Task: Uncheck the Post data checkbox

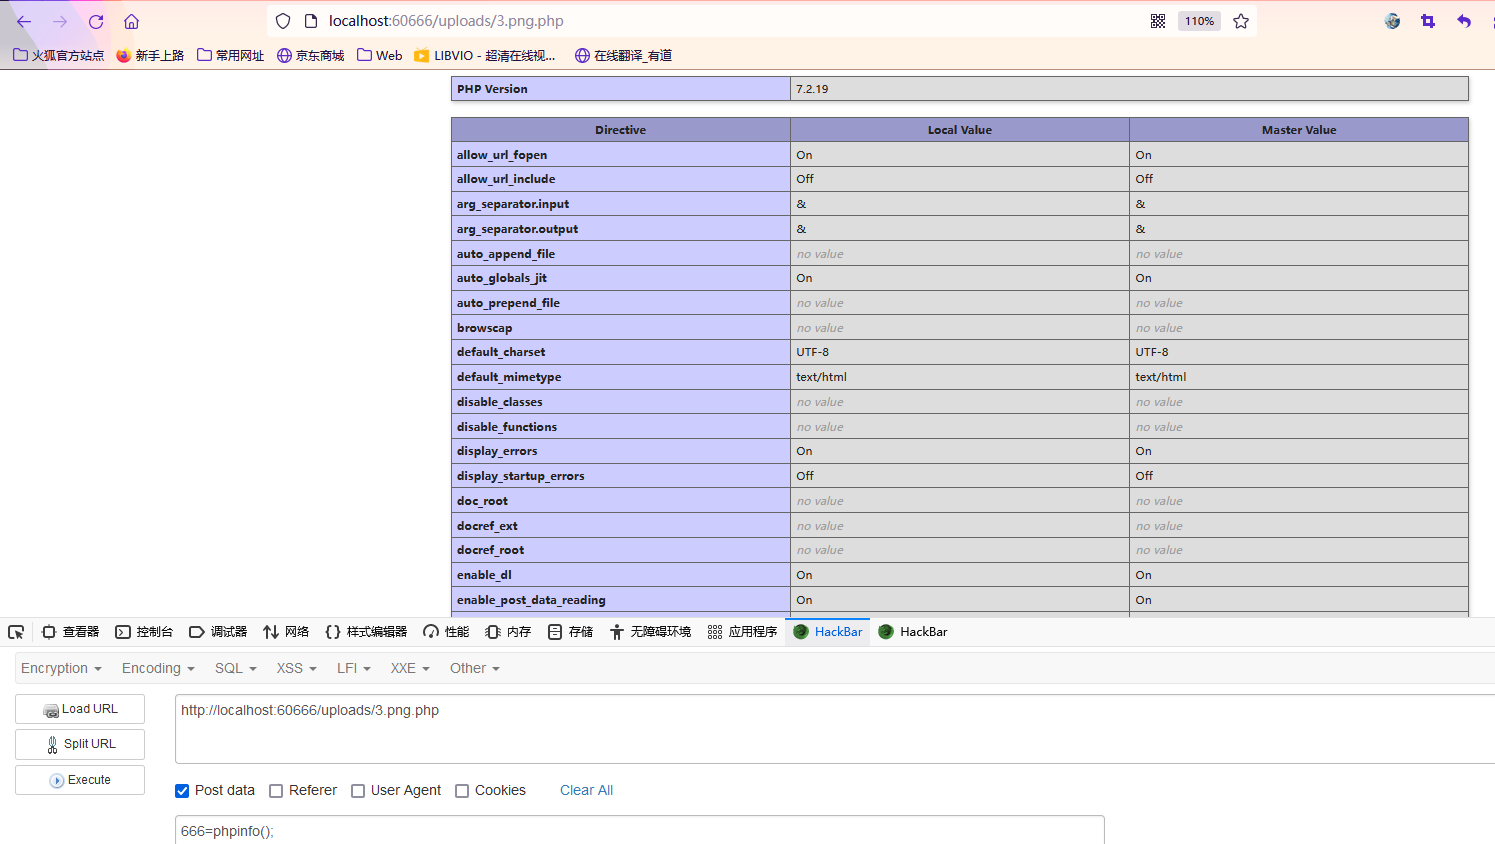Action: point(182,791)
